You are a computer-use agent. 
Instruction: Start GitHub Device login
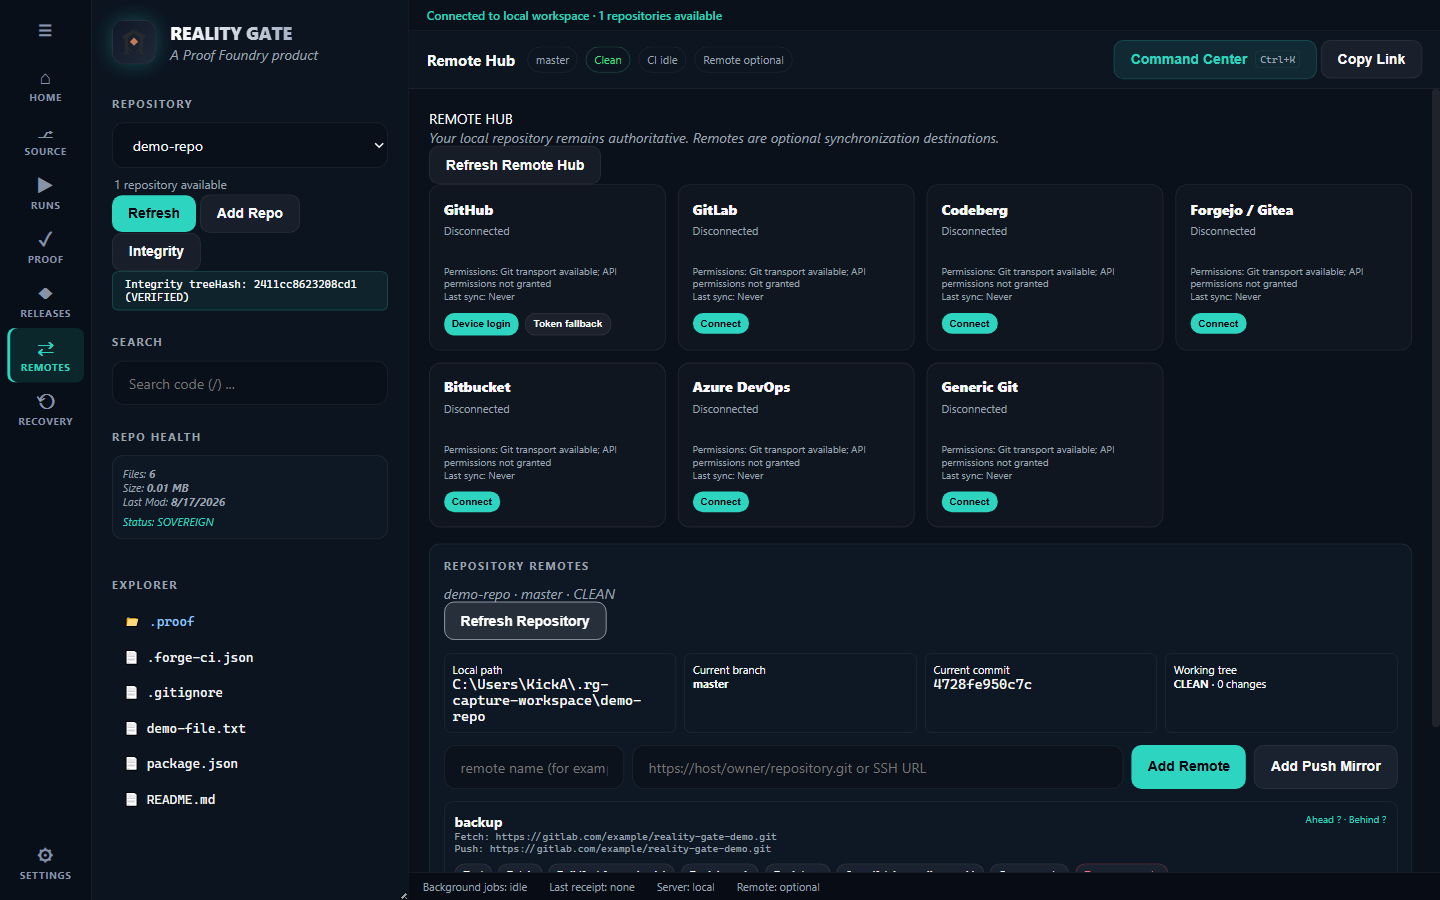481,324
